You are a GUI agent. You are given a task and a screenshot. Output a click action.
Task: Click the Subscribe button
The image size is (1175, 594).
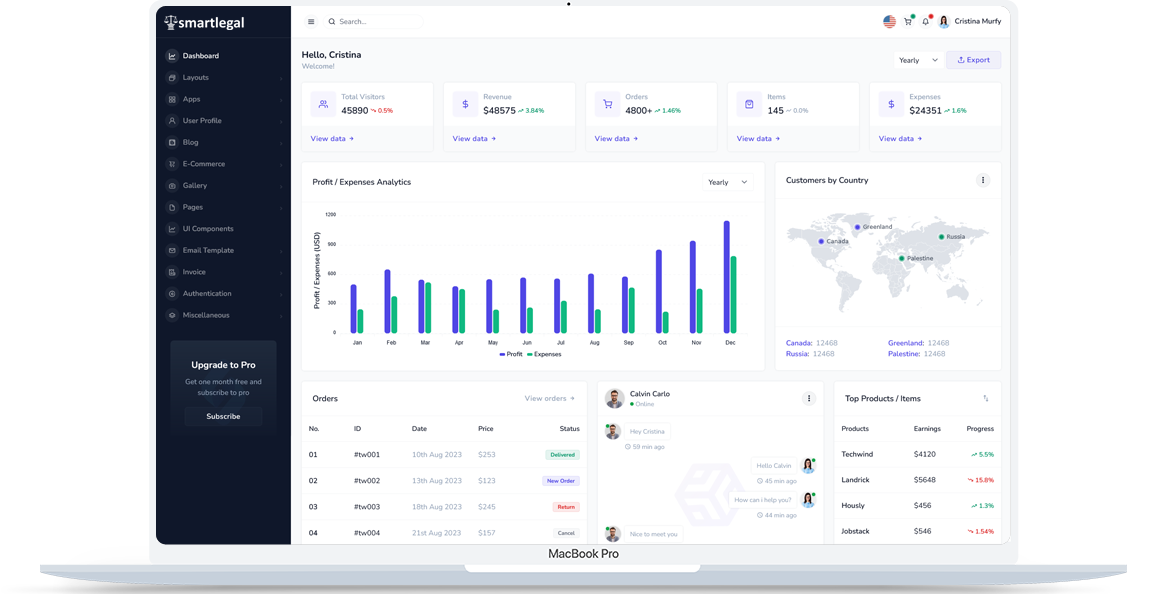[x=222, y=416]
